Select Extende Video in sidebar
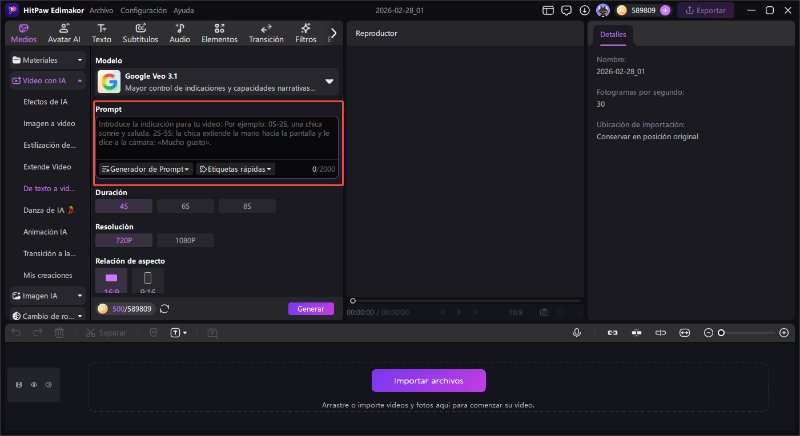This screenshot has height=436, width=800. (x=47, y=167)
